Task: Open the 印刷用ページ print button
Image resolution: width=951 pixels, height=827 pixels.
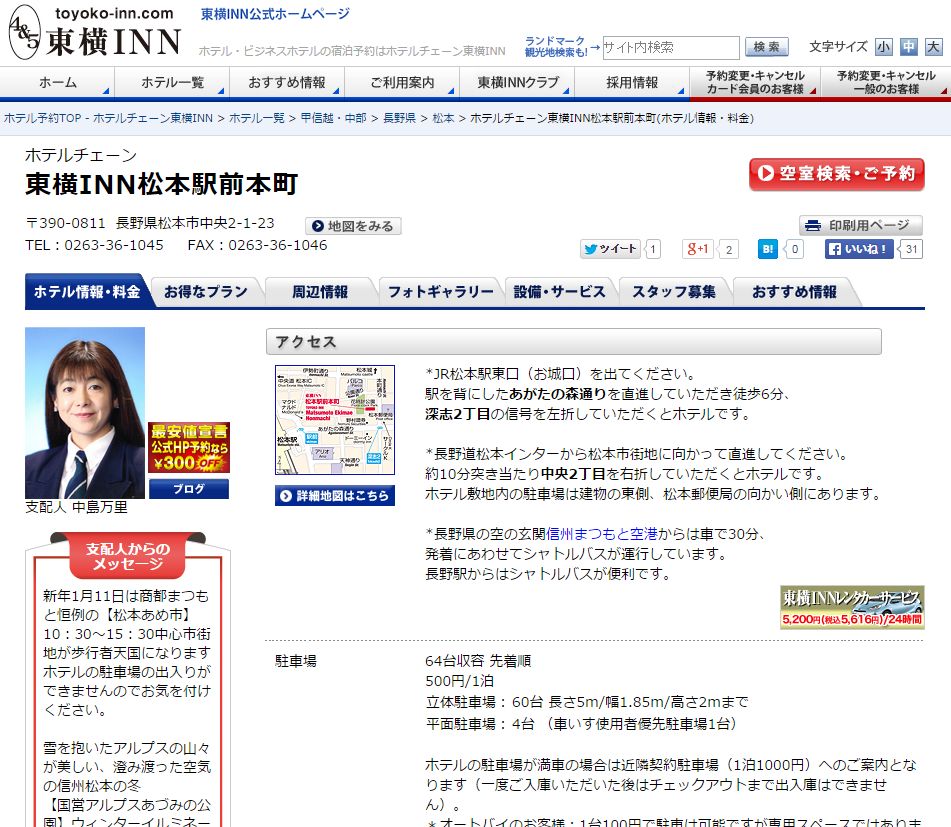Action: 861,226
